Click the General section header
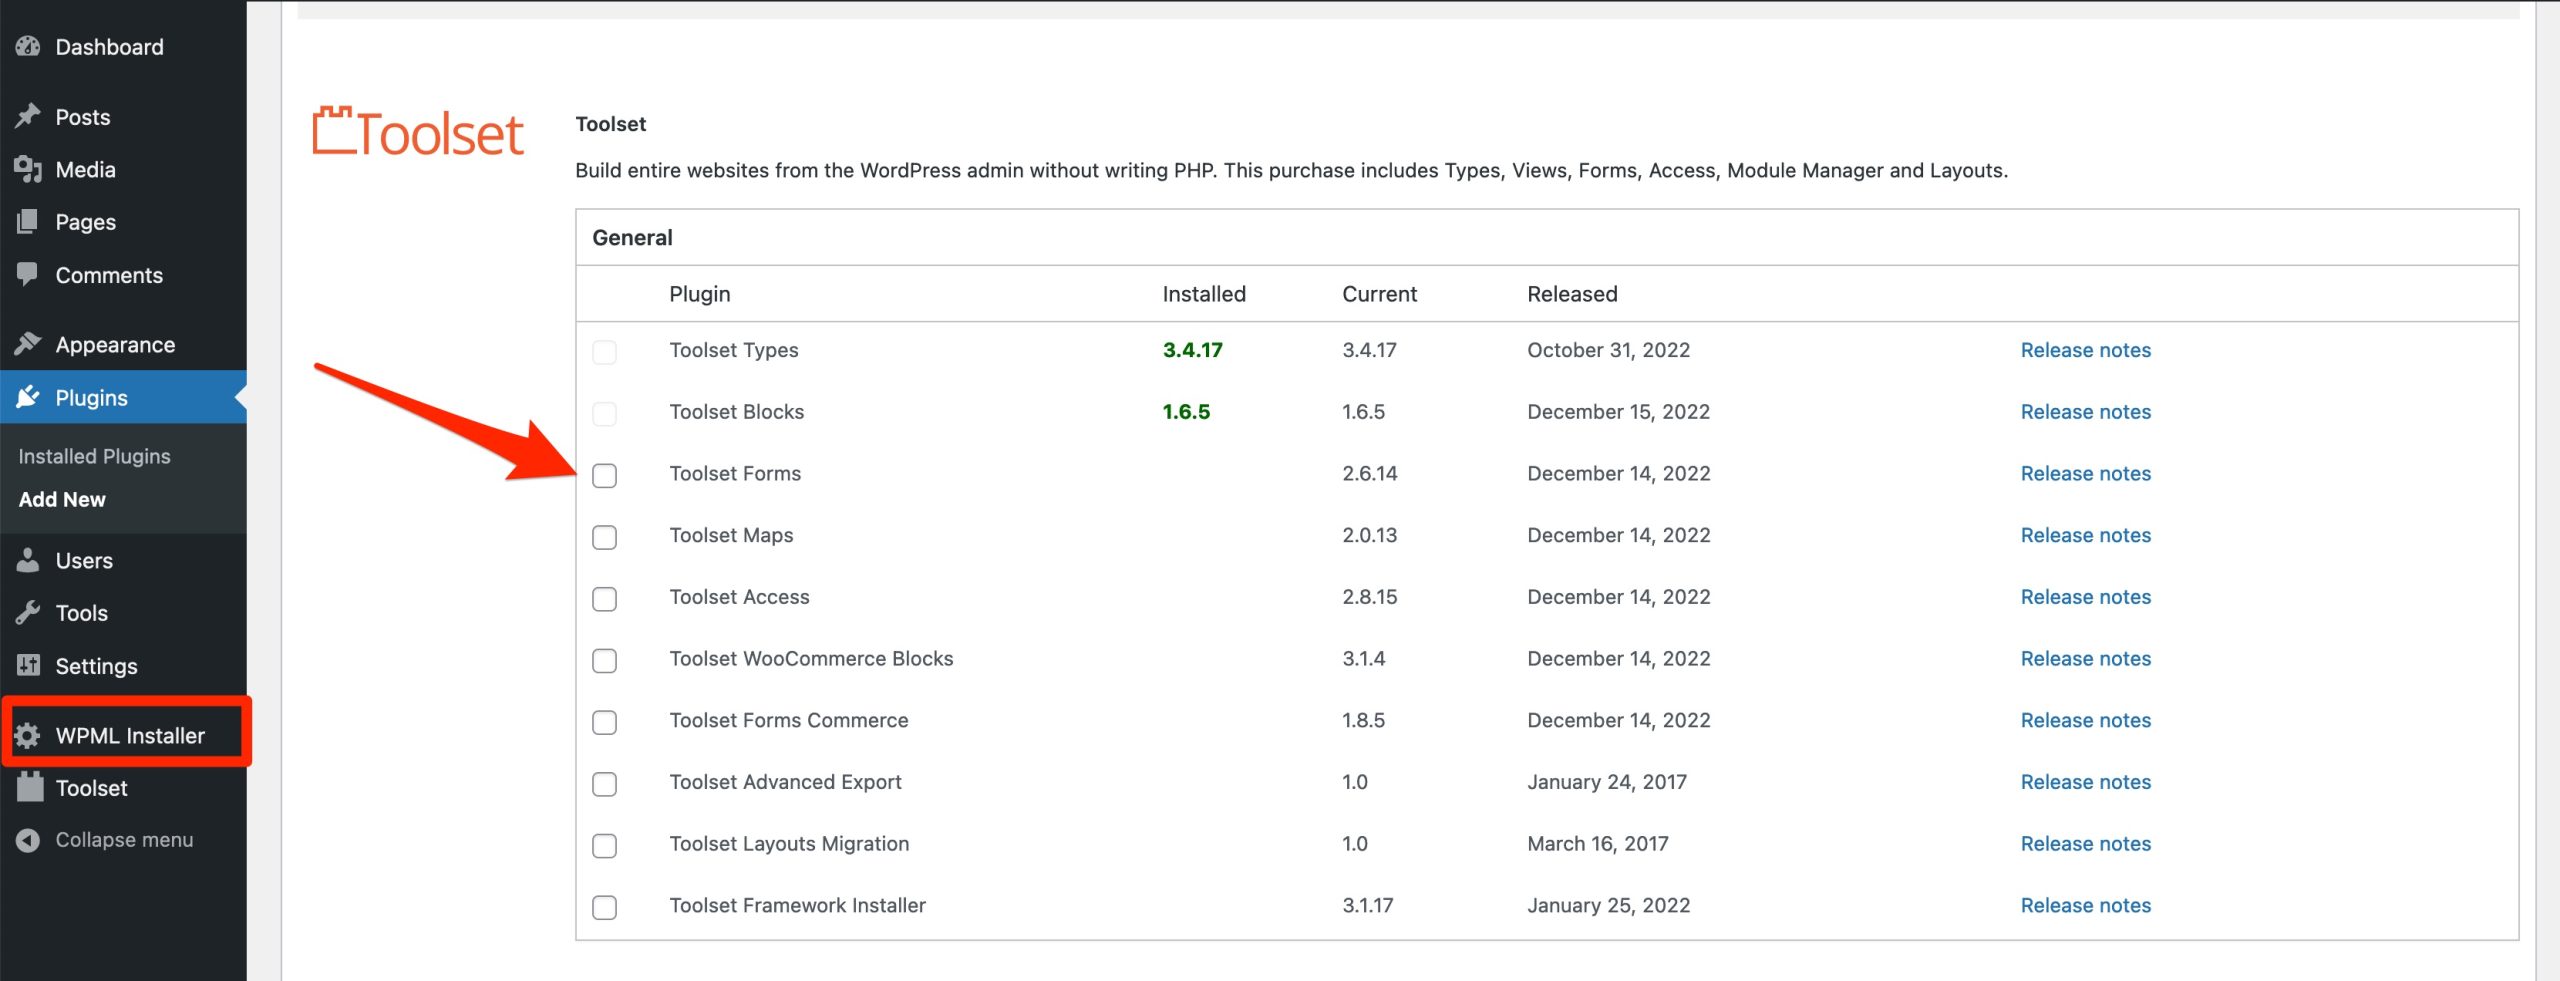This screenshot has width=2560, height=981. click(632, 238)
